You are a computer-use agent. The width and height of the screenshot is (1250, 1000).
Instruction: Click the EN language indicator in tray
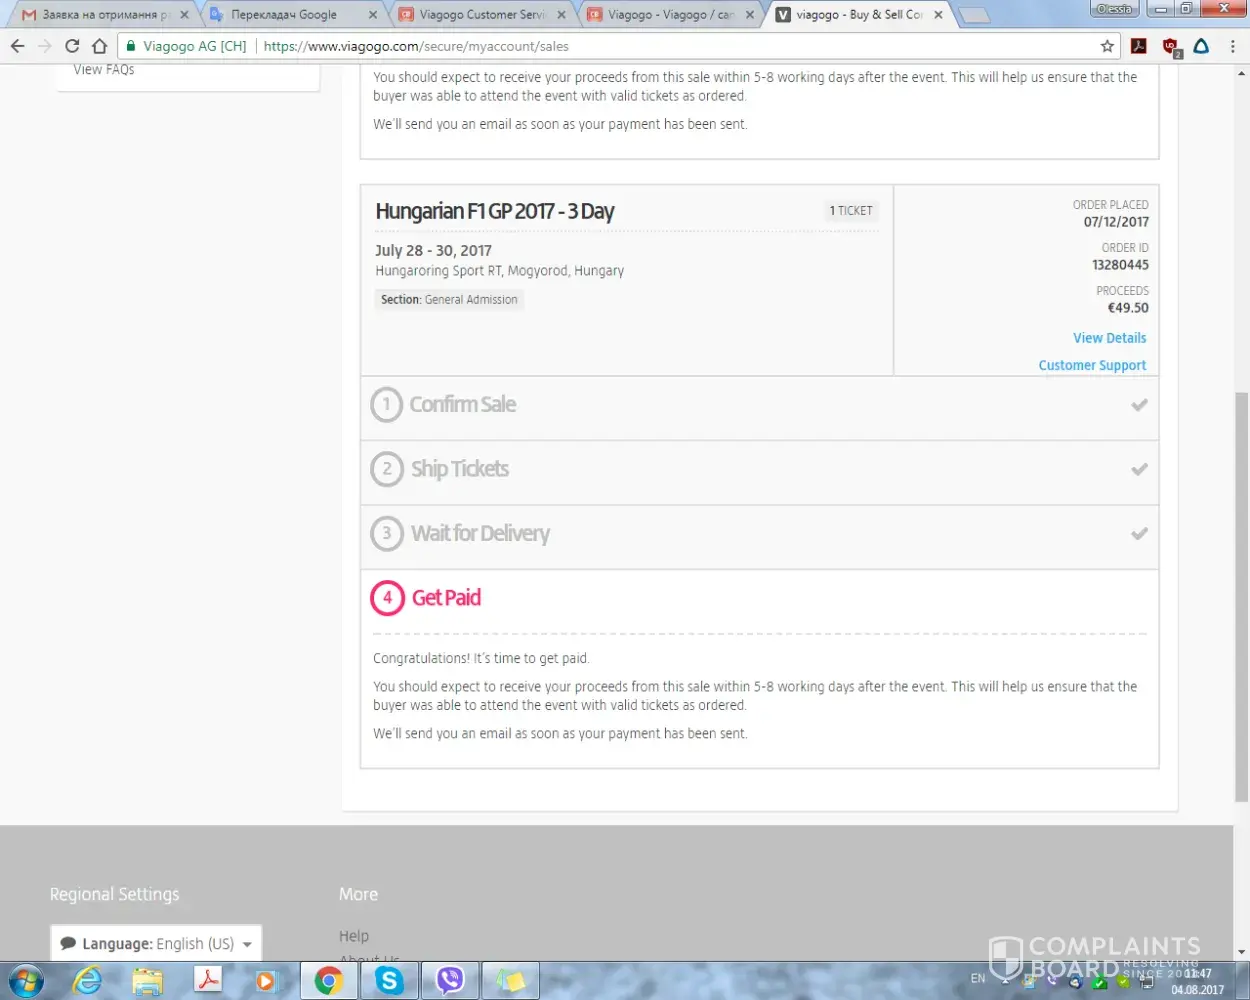coord(978,978)
